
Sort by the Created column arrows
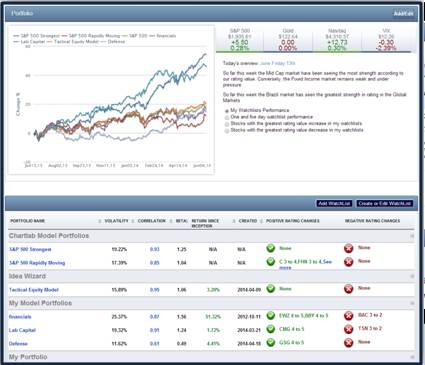click(x=261, y=221)
